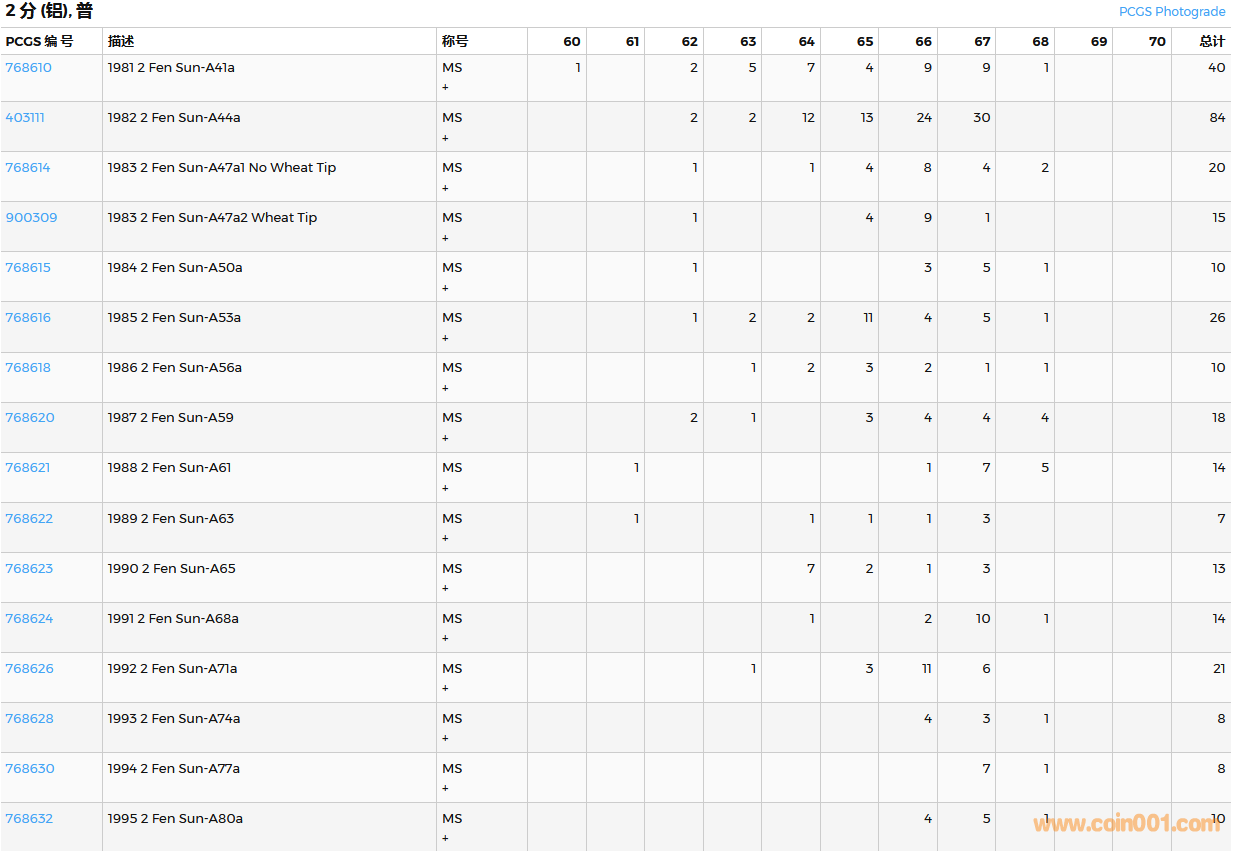Open coin entry 768614
The image size is (1233, 851).
click(x=28, y=168)
